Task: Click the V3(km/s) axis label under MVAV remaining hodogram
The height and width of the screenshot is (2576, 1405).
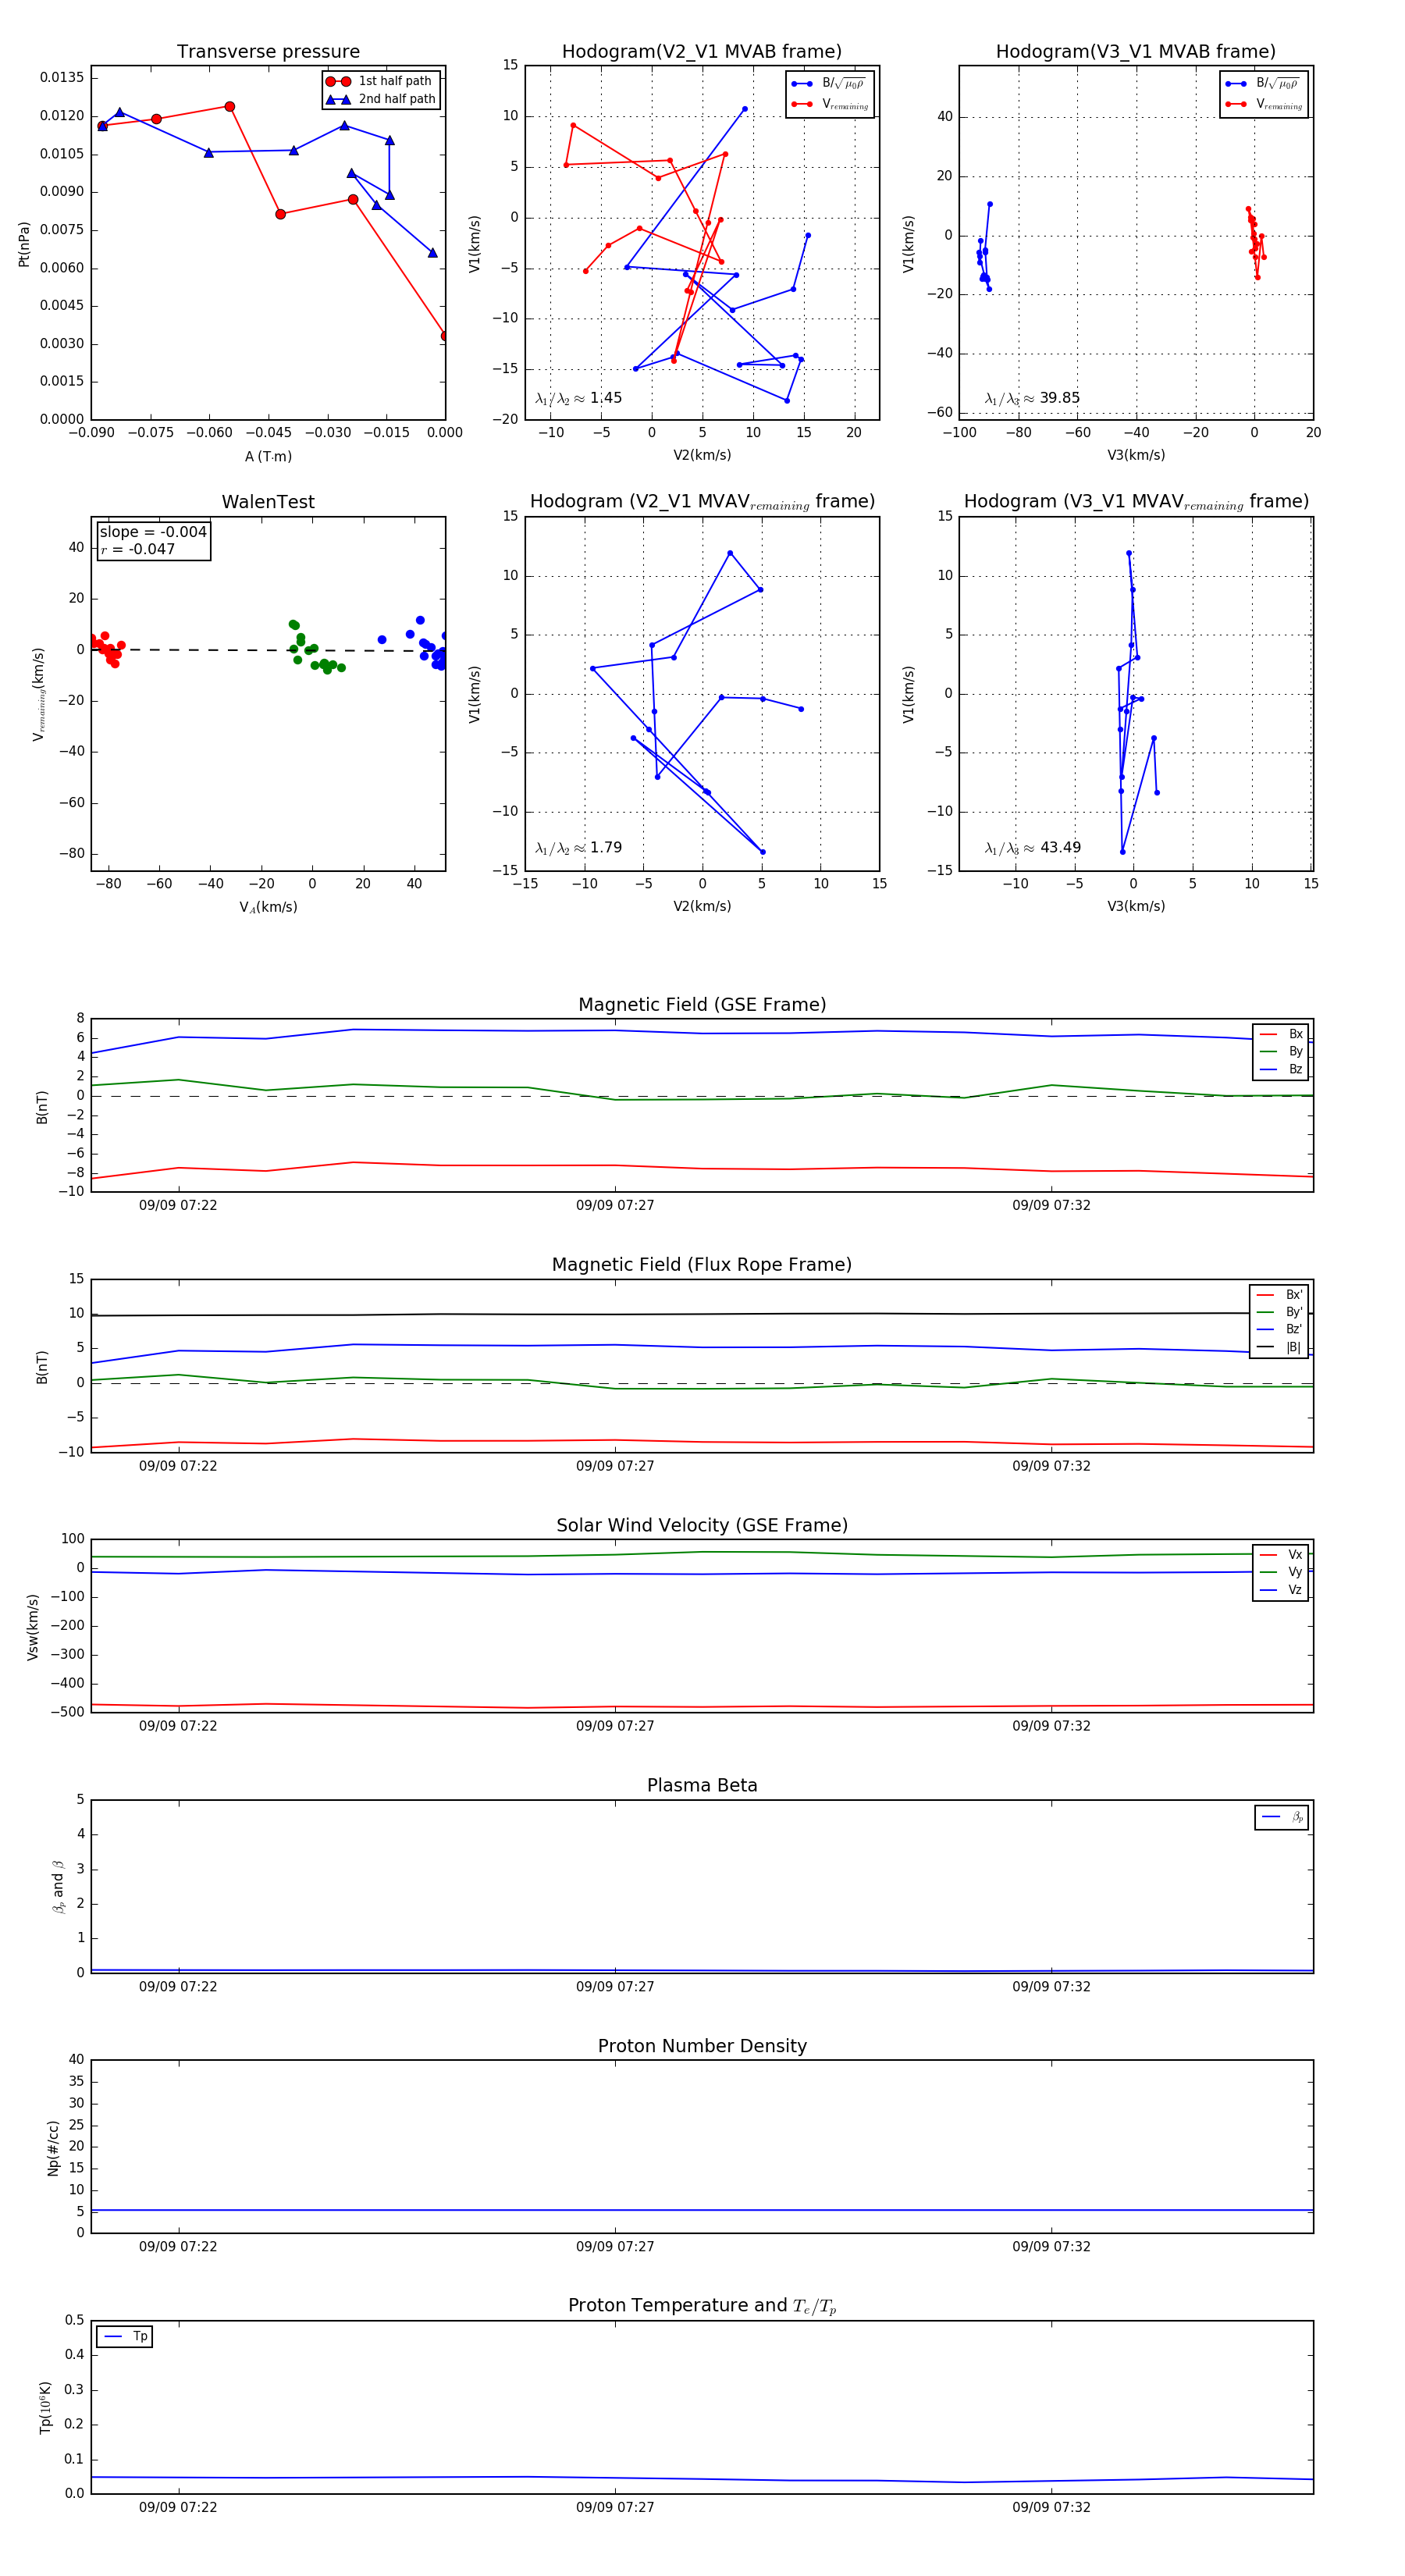Action: 1136,907
